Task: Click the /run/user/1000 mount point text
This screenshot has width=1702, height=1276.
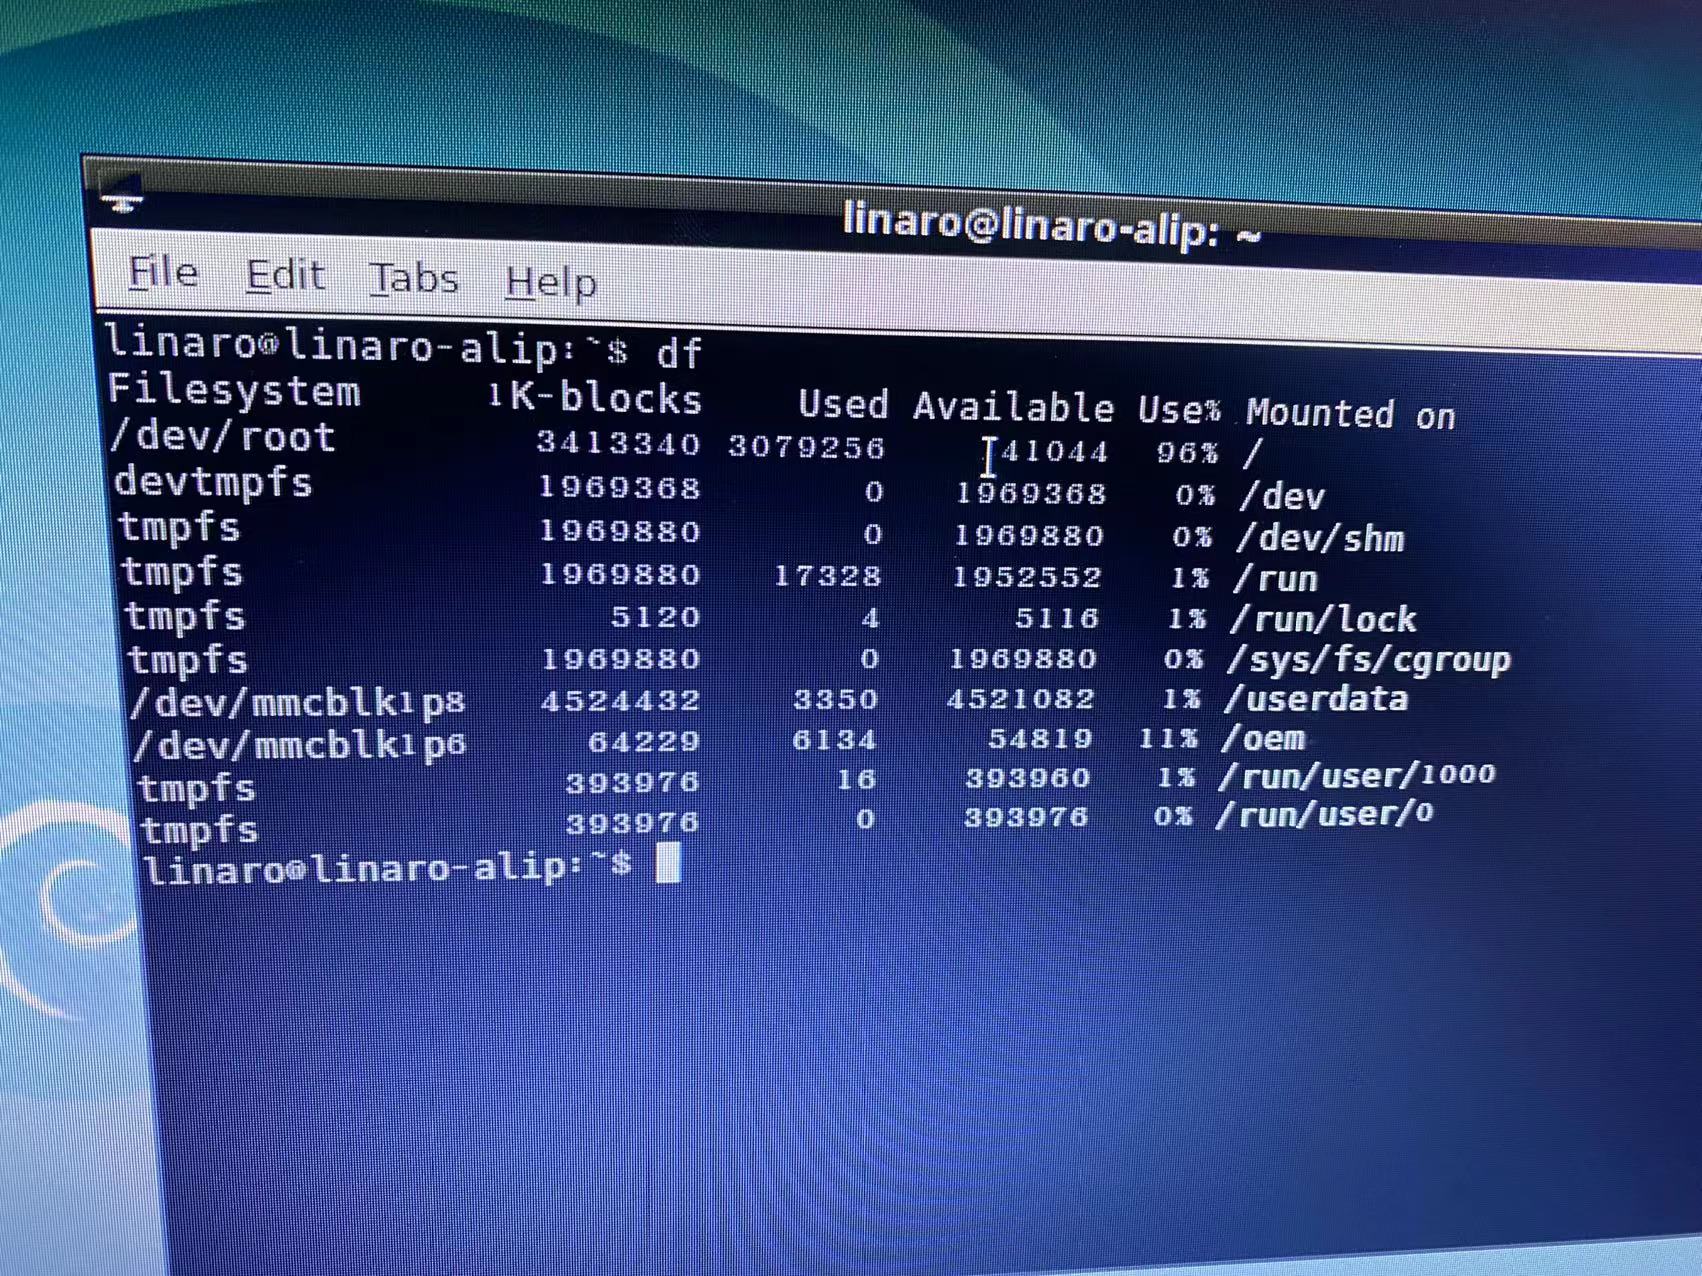Action: pyautogui.click(x=1356, y=775)
